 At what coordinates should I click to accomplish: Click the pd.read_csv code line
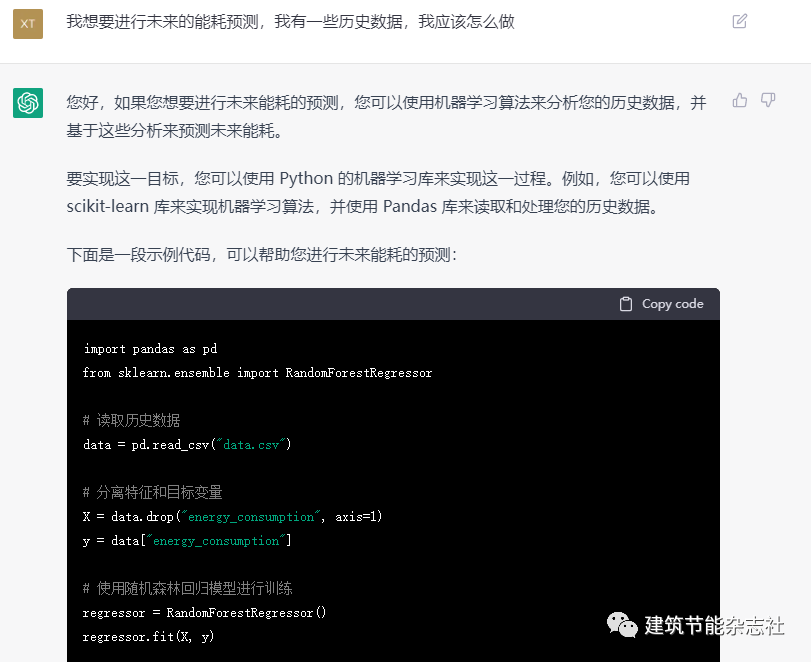coord(187,445)
